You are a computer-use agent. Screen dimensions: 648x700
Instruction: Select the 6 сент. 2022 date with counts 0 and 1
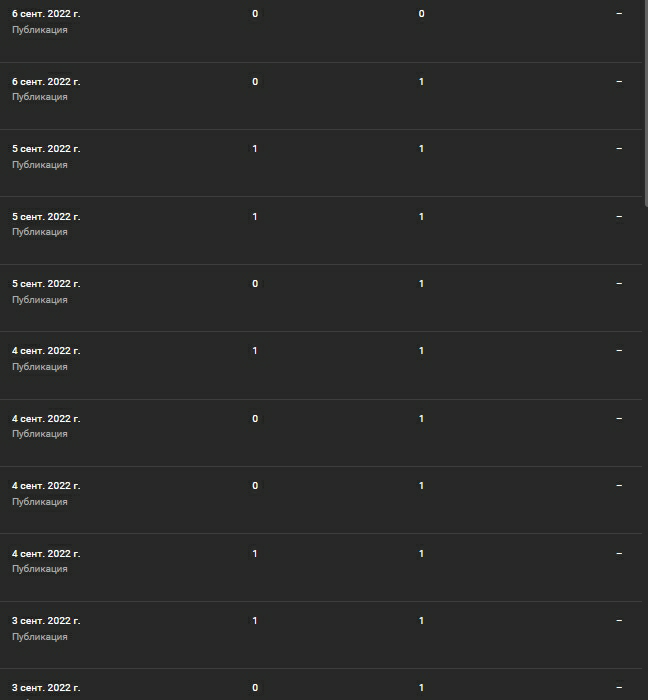(46, 81)
